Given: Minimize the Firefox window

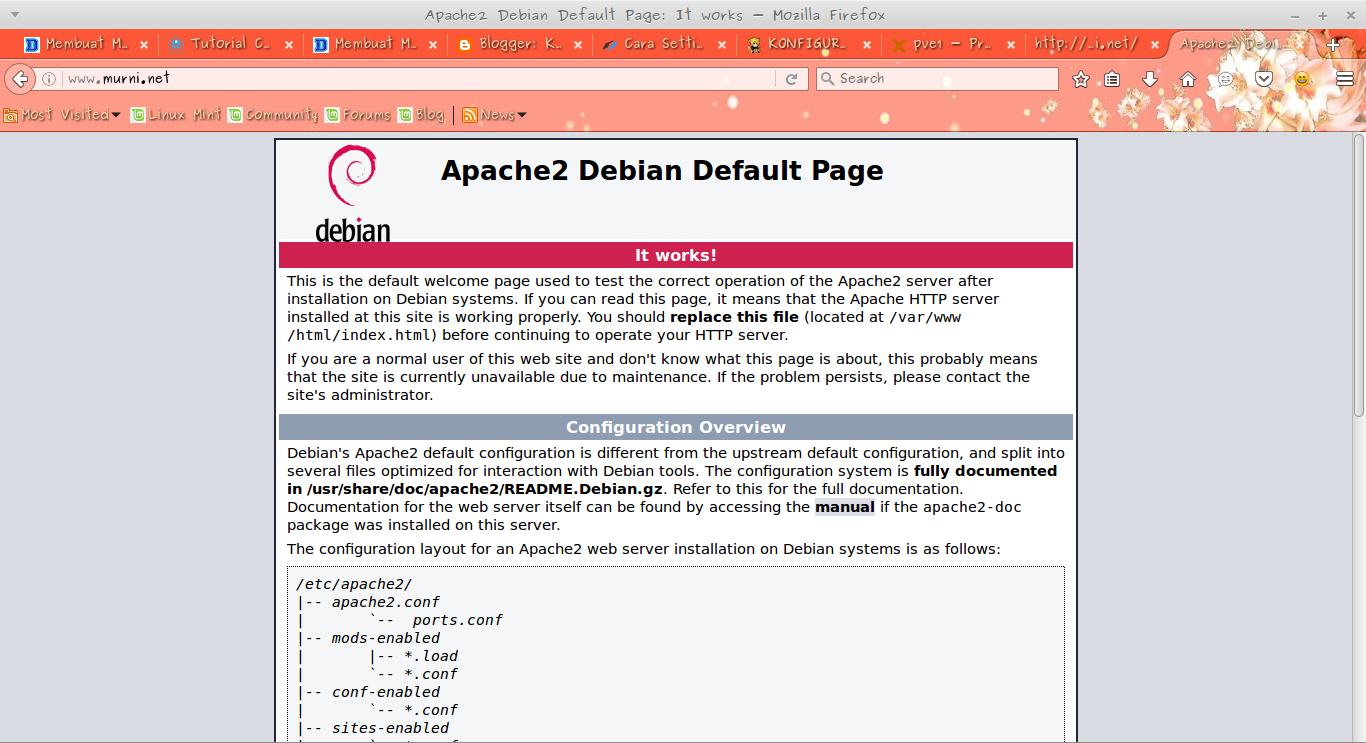Looking at the screenshot, I should point(1295,15).
